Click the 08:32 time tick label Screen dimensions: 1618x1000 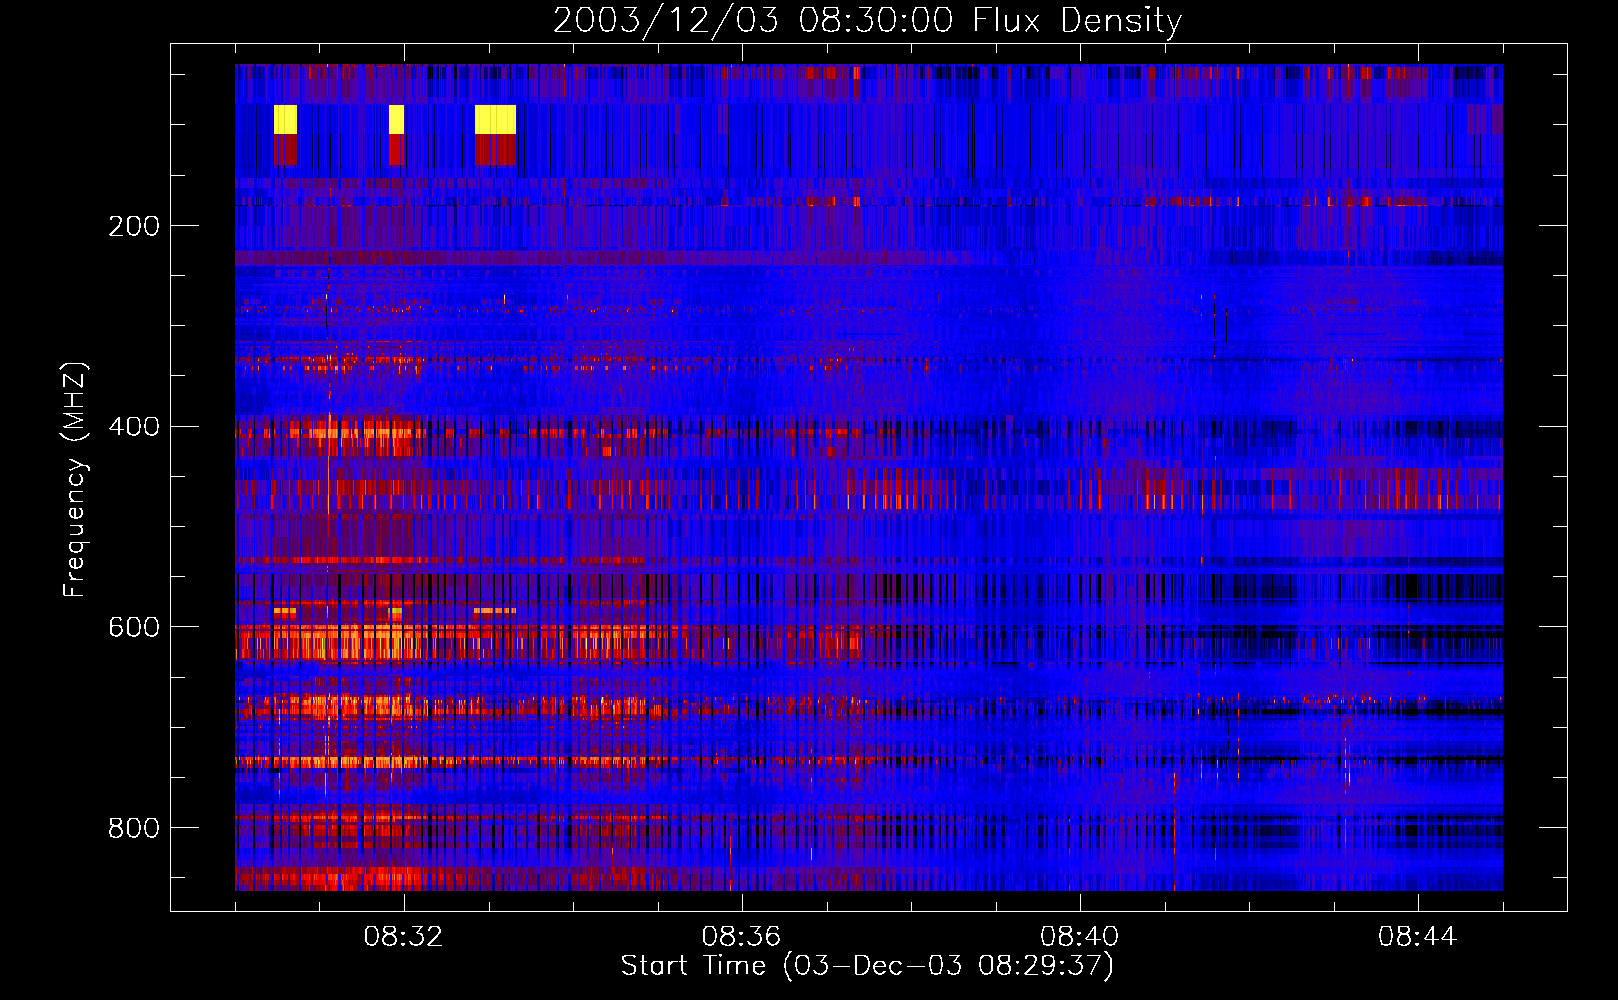tap(403, 937)
